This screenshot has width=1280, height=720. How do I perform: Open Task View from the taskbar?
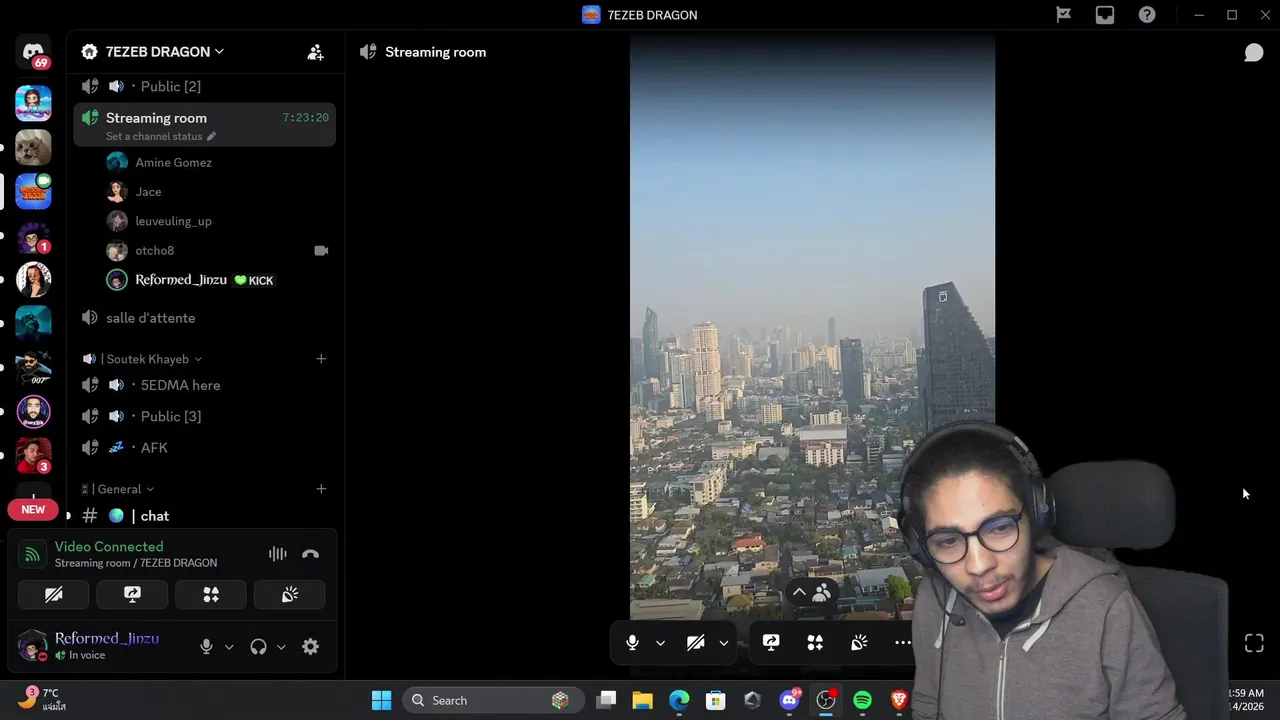606,700
